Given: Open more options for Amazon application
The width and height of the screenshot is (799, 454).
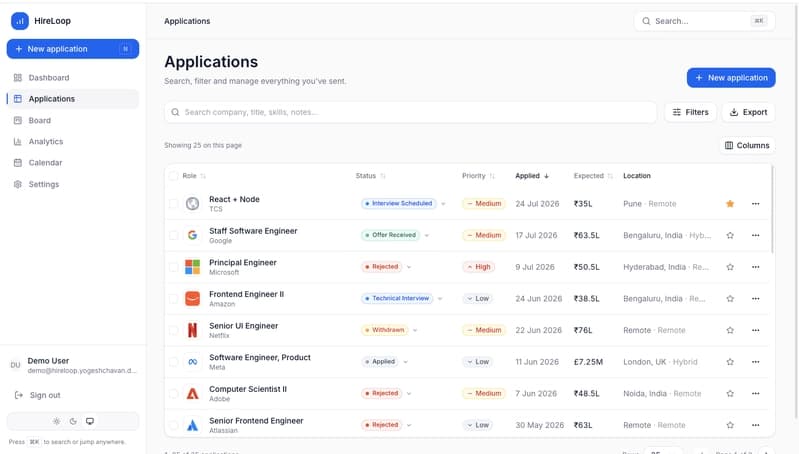Looking at the screenshot, I should point(756,299).
